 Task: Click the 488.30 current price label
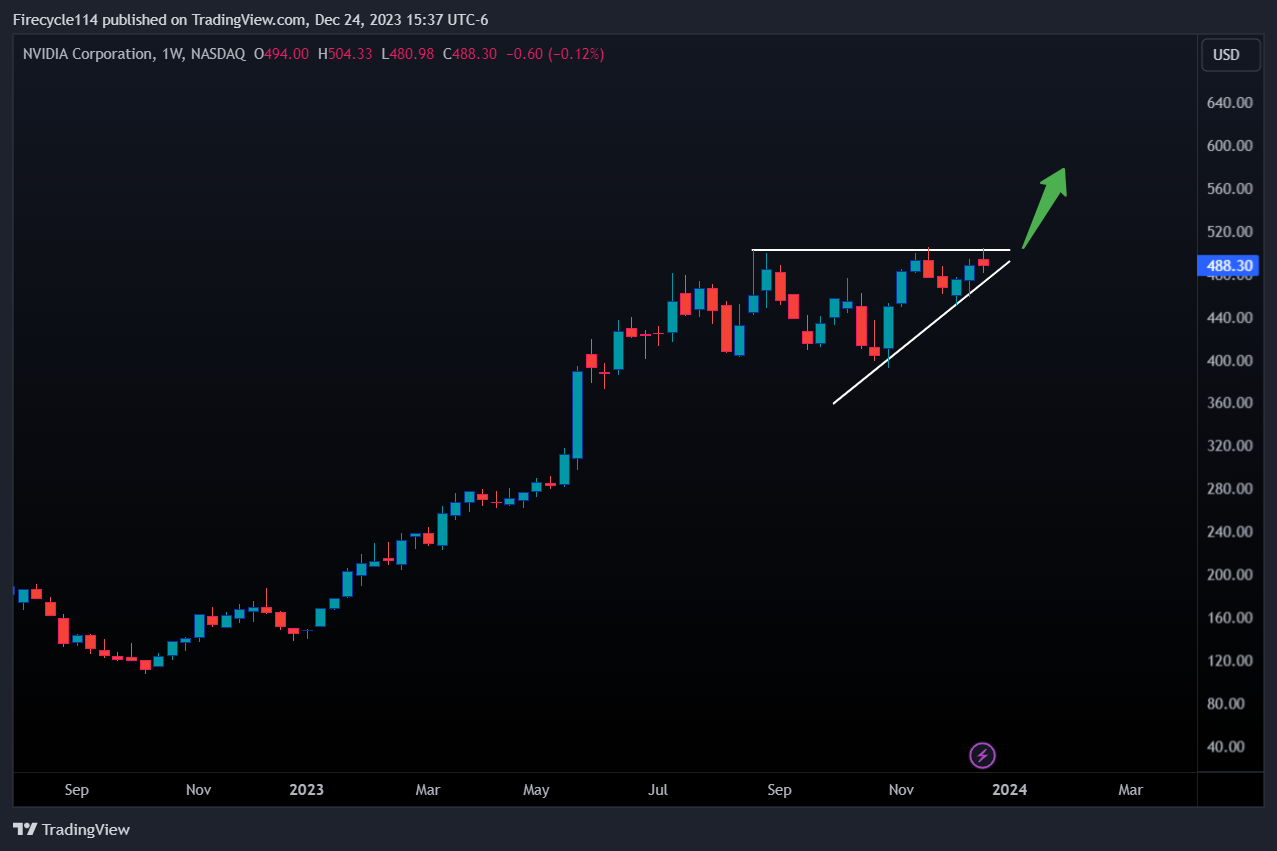[1230, 265]
